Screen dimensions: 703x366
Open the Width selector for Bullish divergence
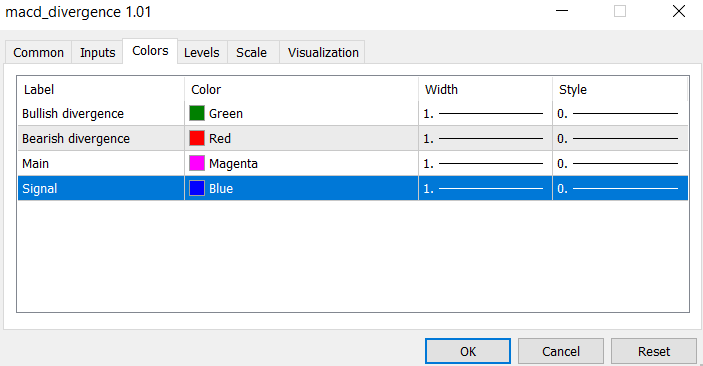point(485,113)
